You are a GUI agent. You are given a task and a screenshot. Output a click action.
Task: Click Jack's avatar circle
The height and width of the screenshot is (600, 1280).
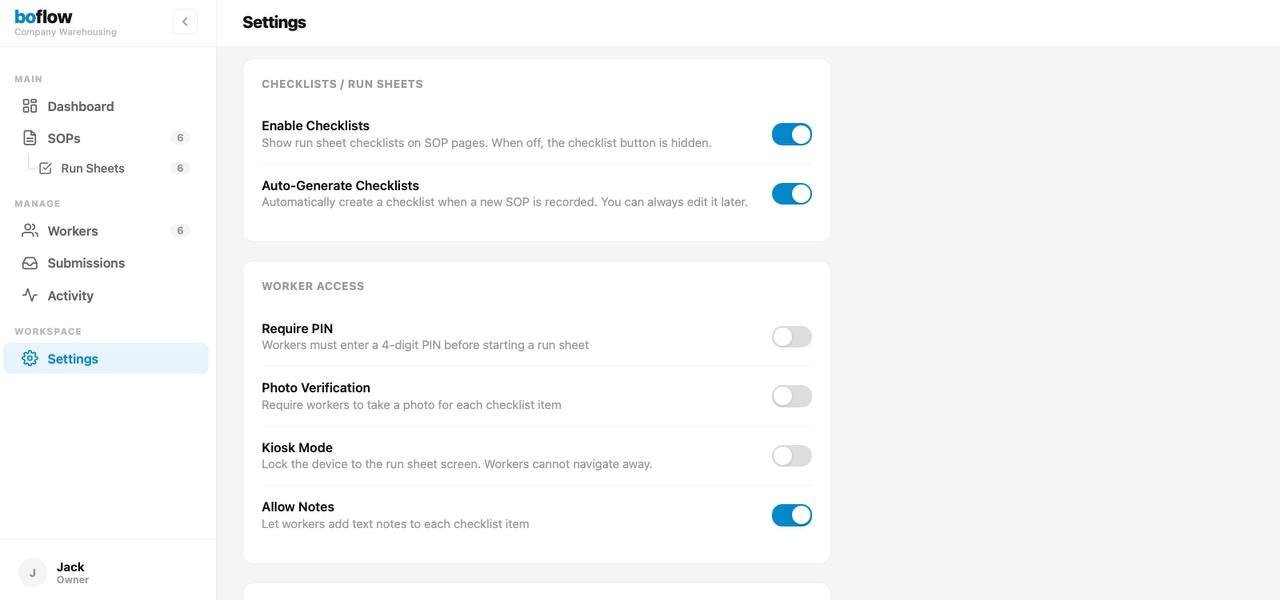(31, 572)
